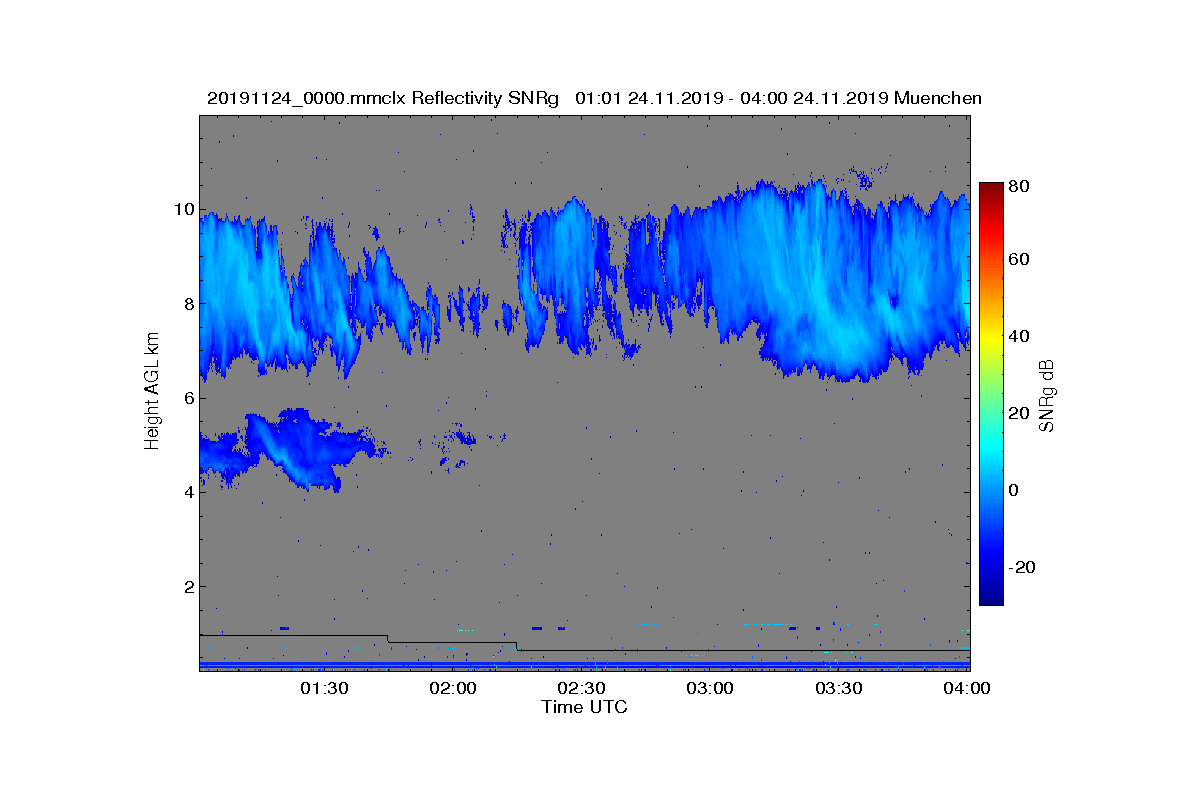The width and height of the screenshot is (1200, 800).
Task: Click the 03:30 time tick label
Action: (840, 688)
